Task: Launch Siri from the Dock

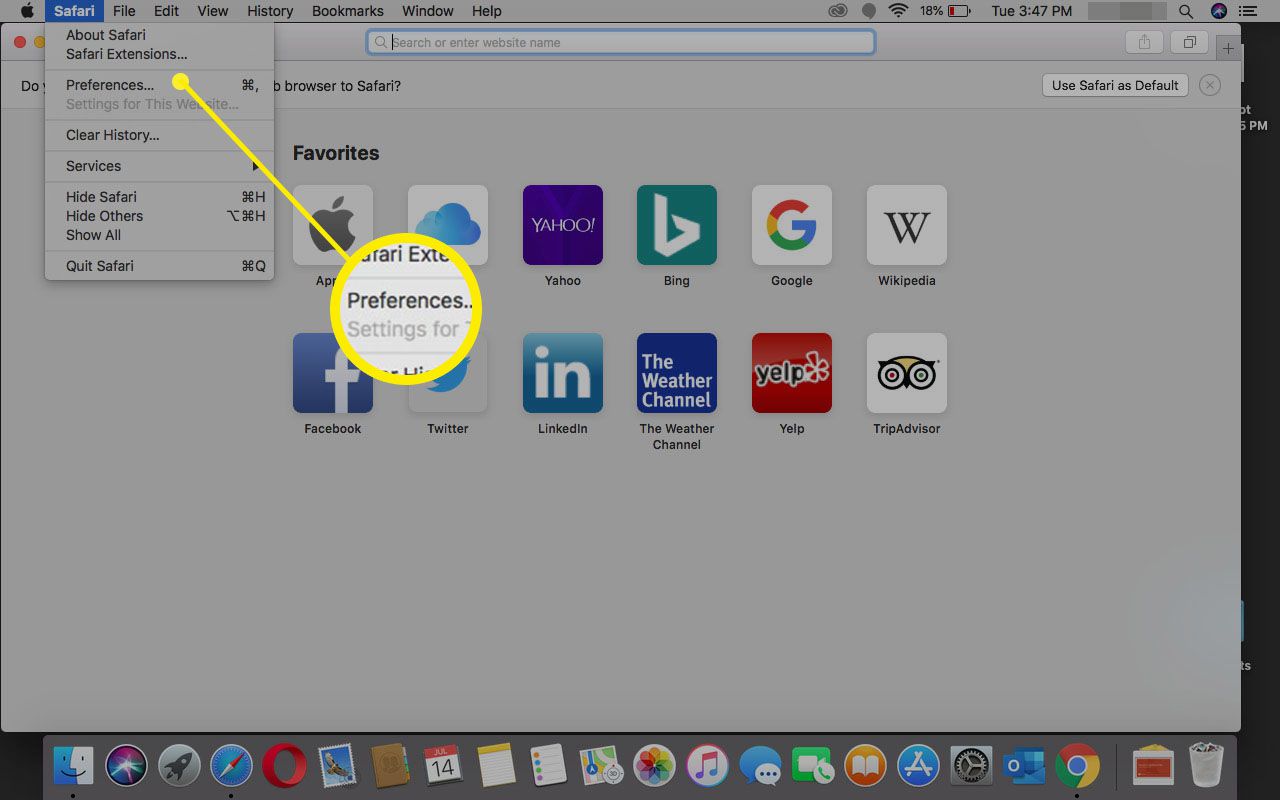Action: coord(127,766)
